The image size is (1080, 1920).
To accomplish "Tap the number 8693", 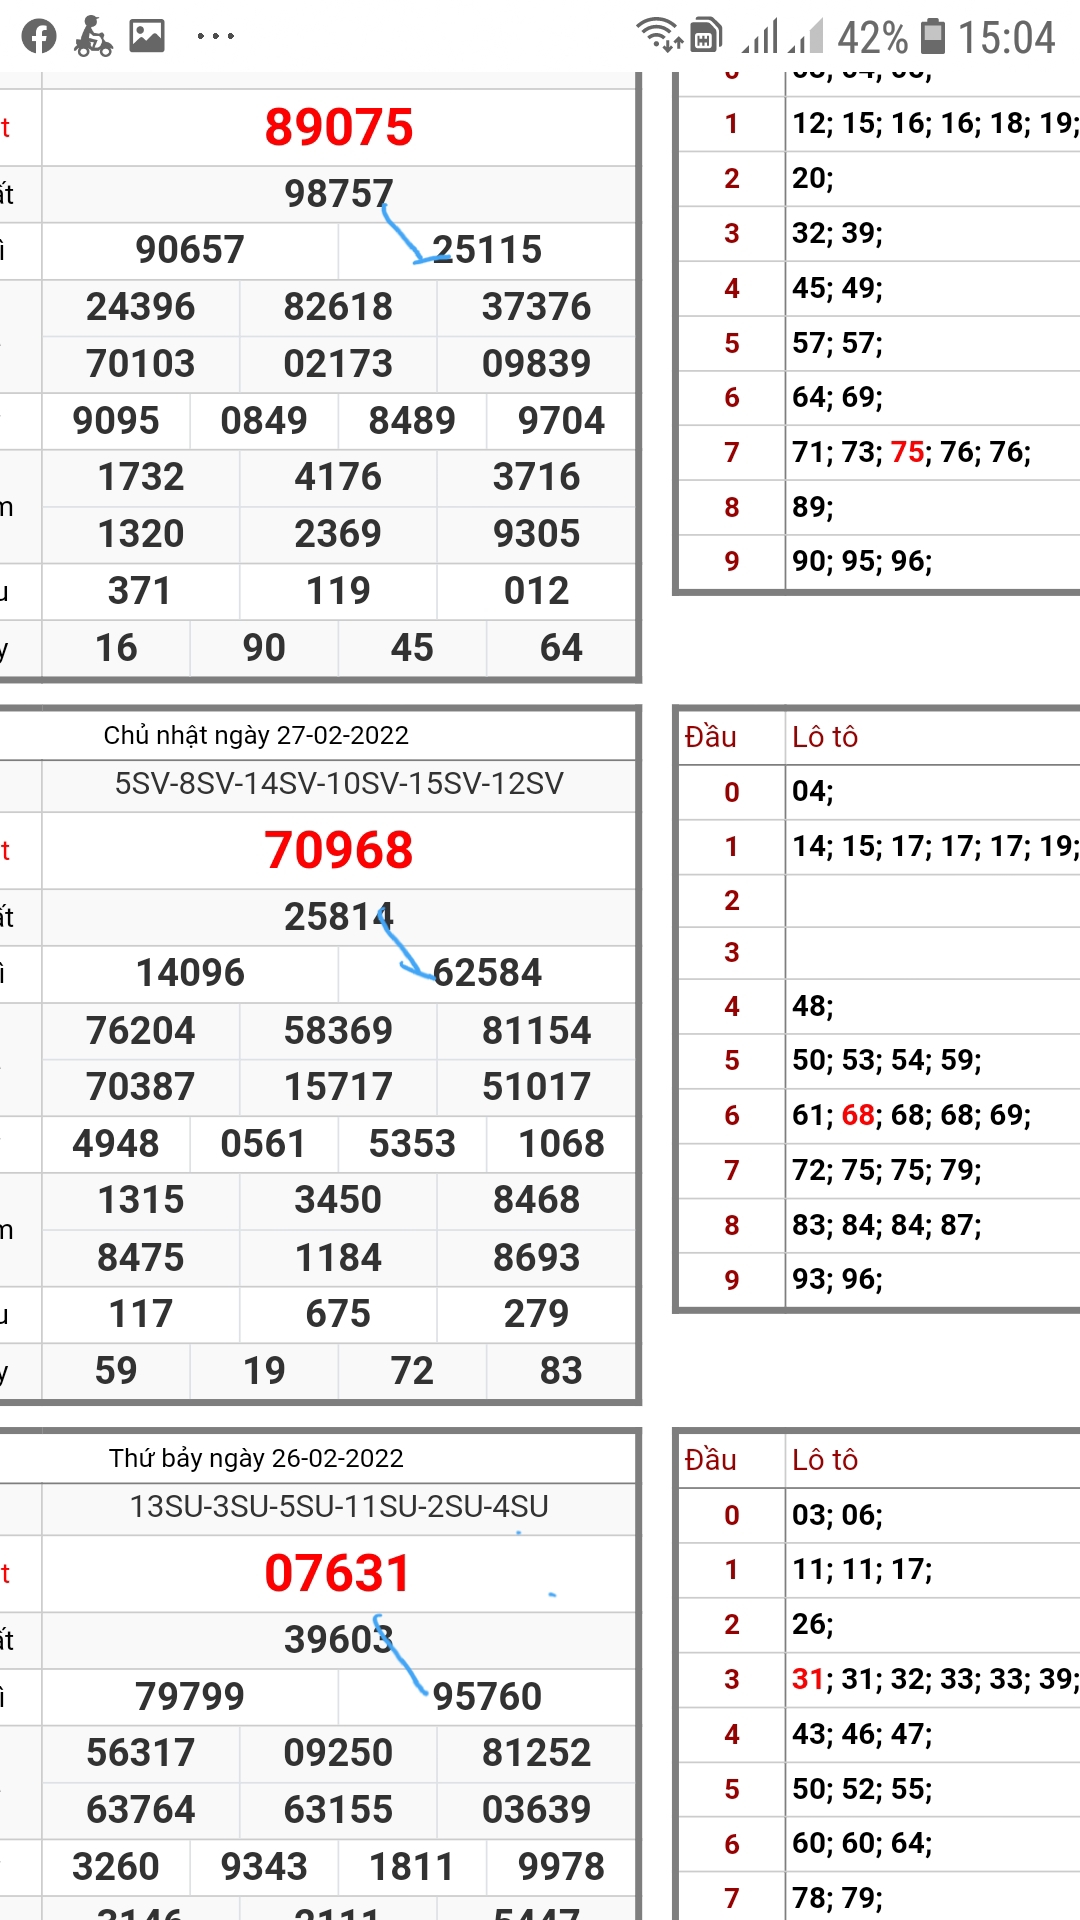I will click(537, 1258).
